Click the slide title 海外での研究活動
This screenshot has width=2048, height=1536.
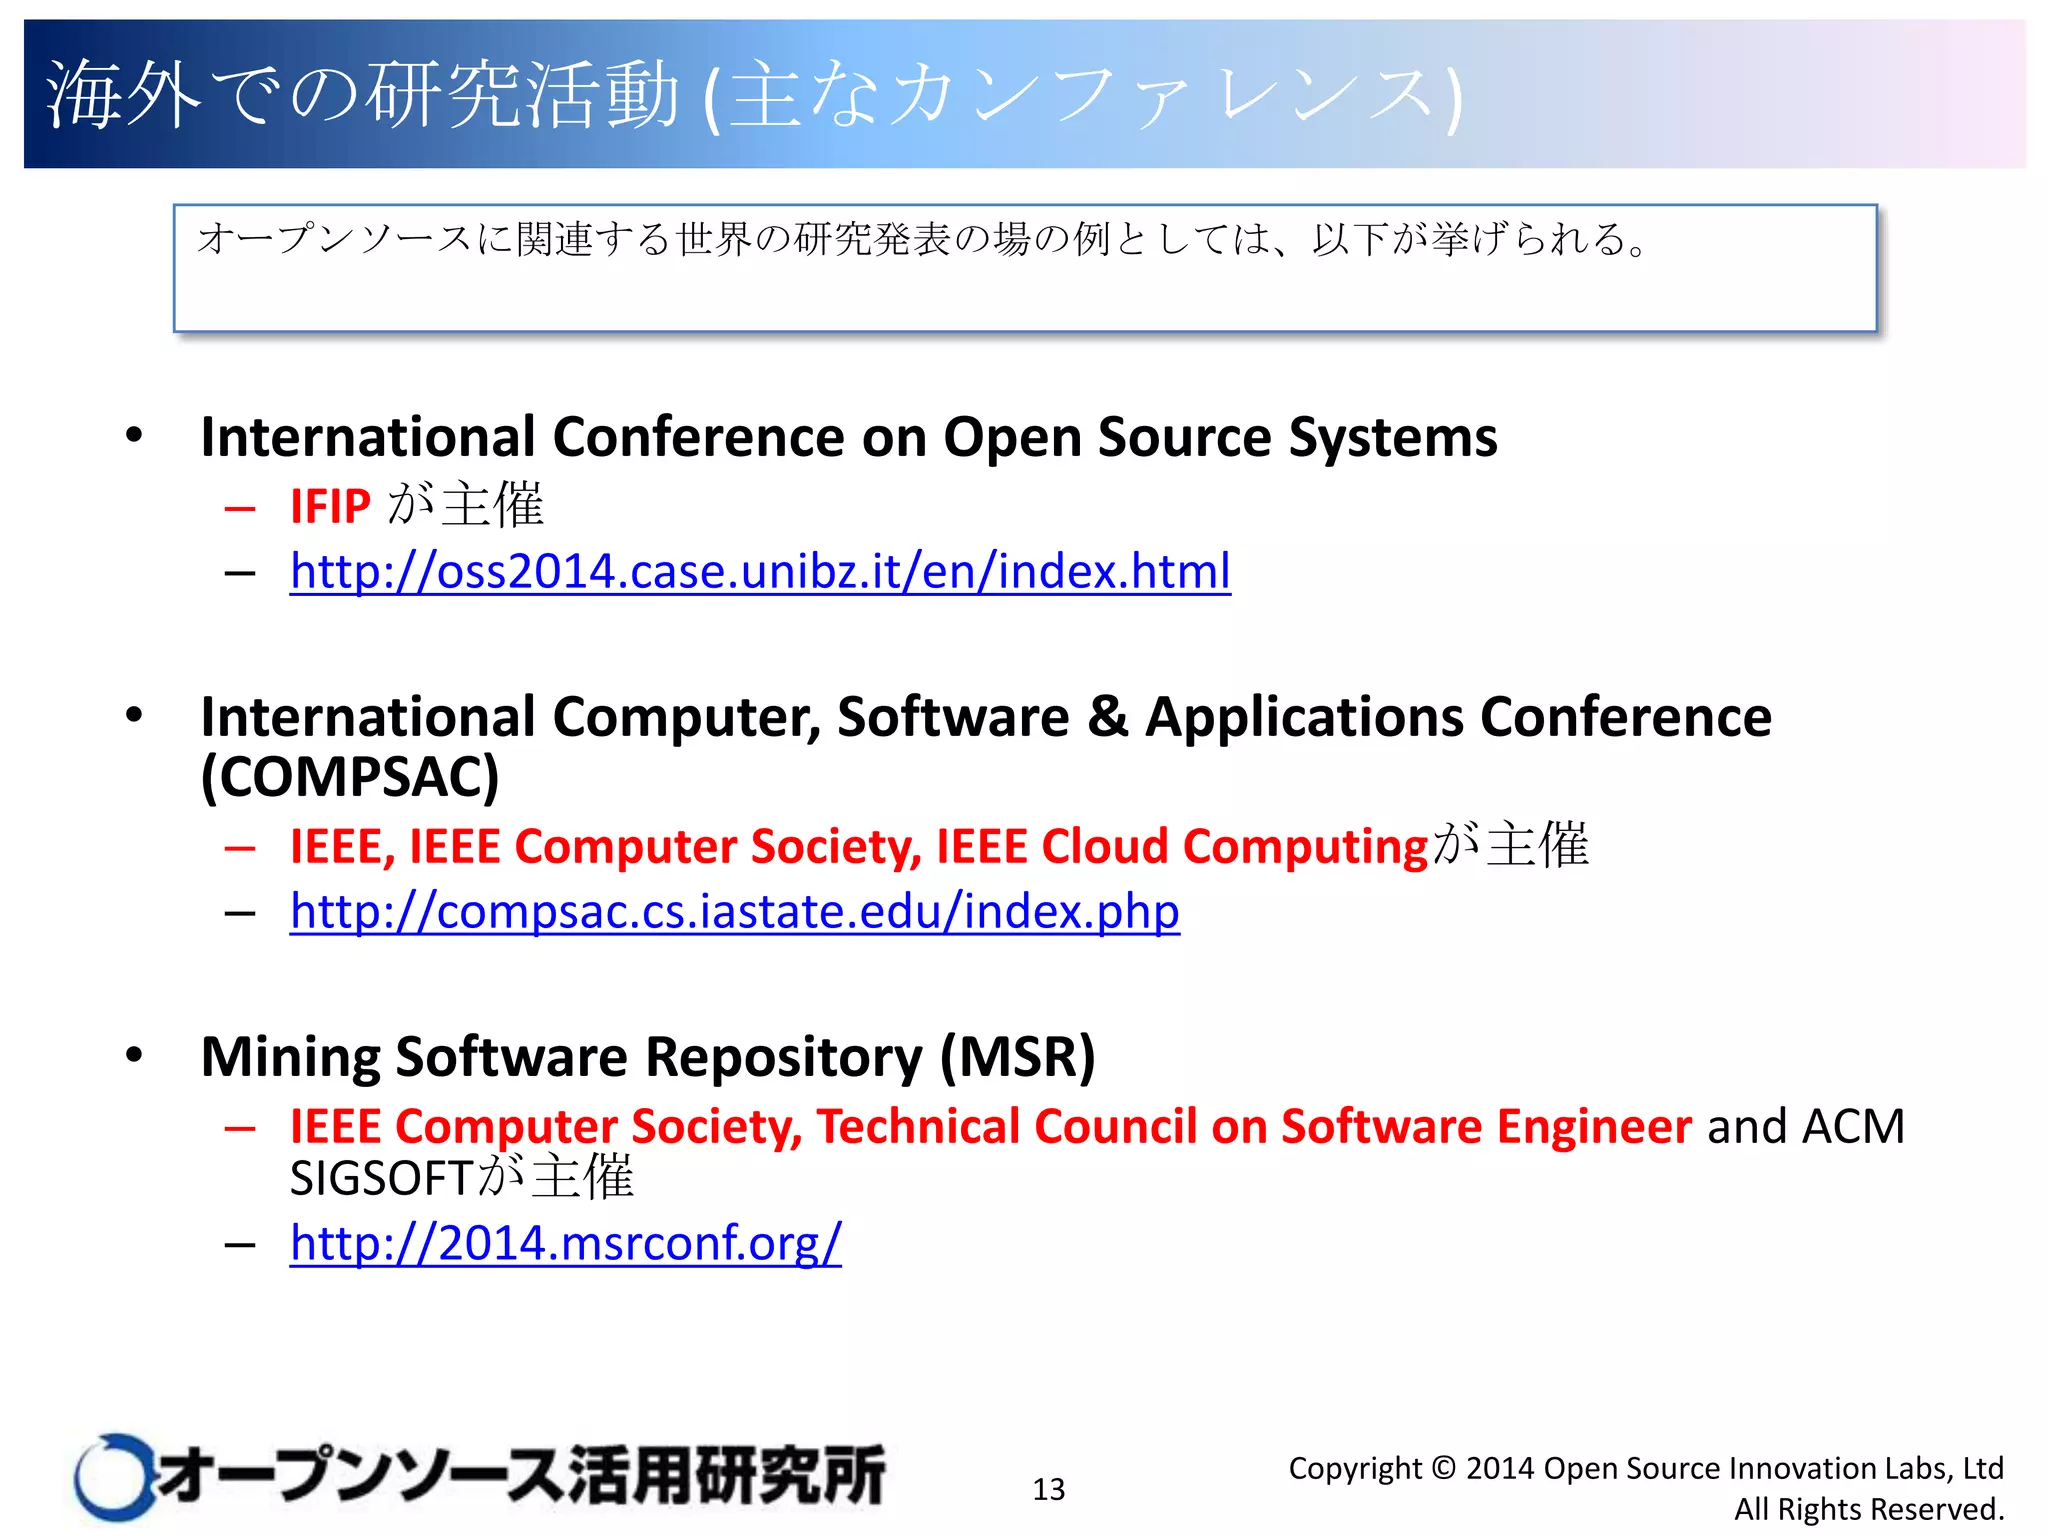coord(362,95)
